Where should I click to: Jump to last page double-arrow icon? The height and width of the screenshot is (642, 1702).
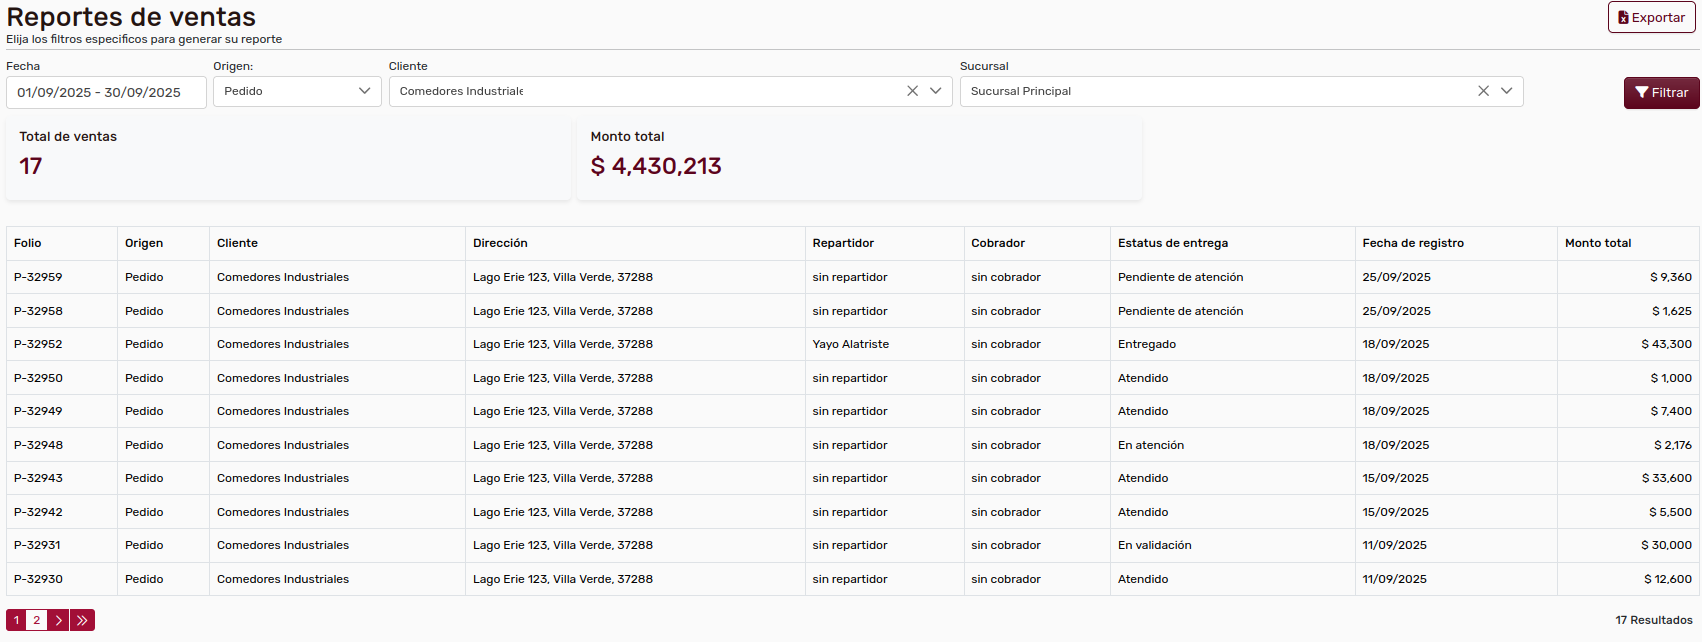pos(82,620)
